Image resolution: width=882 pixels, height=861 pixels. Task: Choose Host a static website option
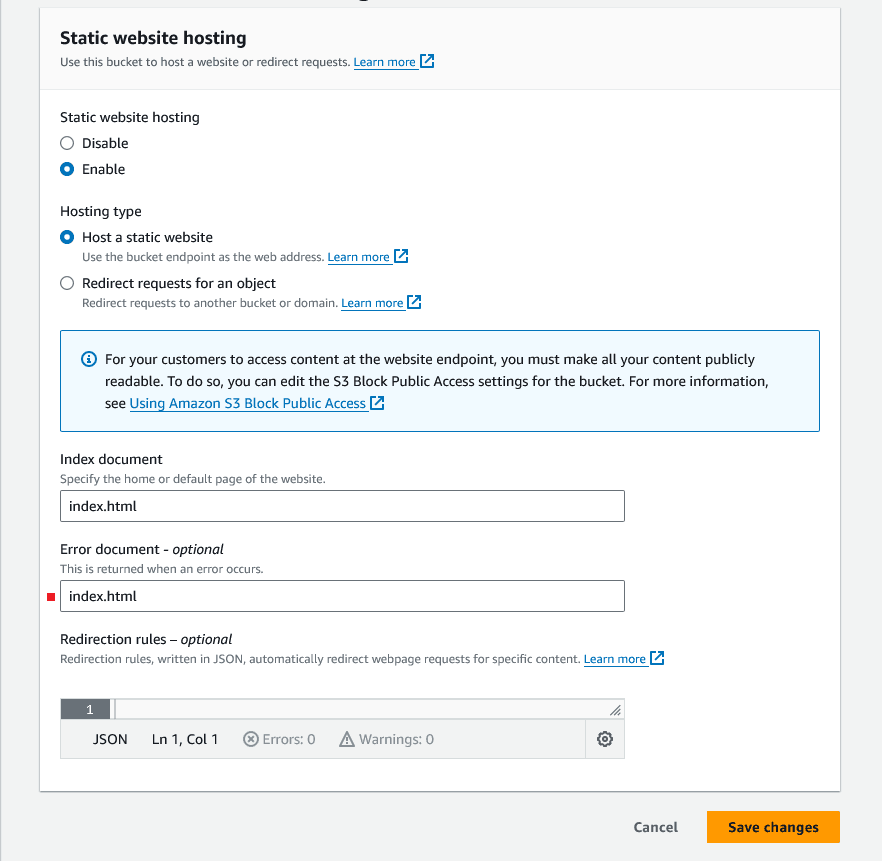click(x=66, y=237)
